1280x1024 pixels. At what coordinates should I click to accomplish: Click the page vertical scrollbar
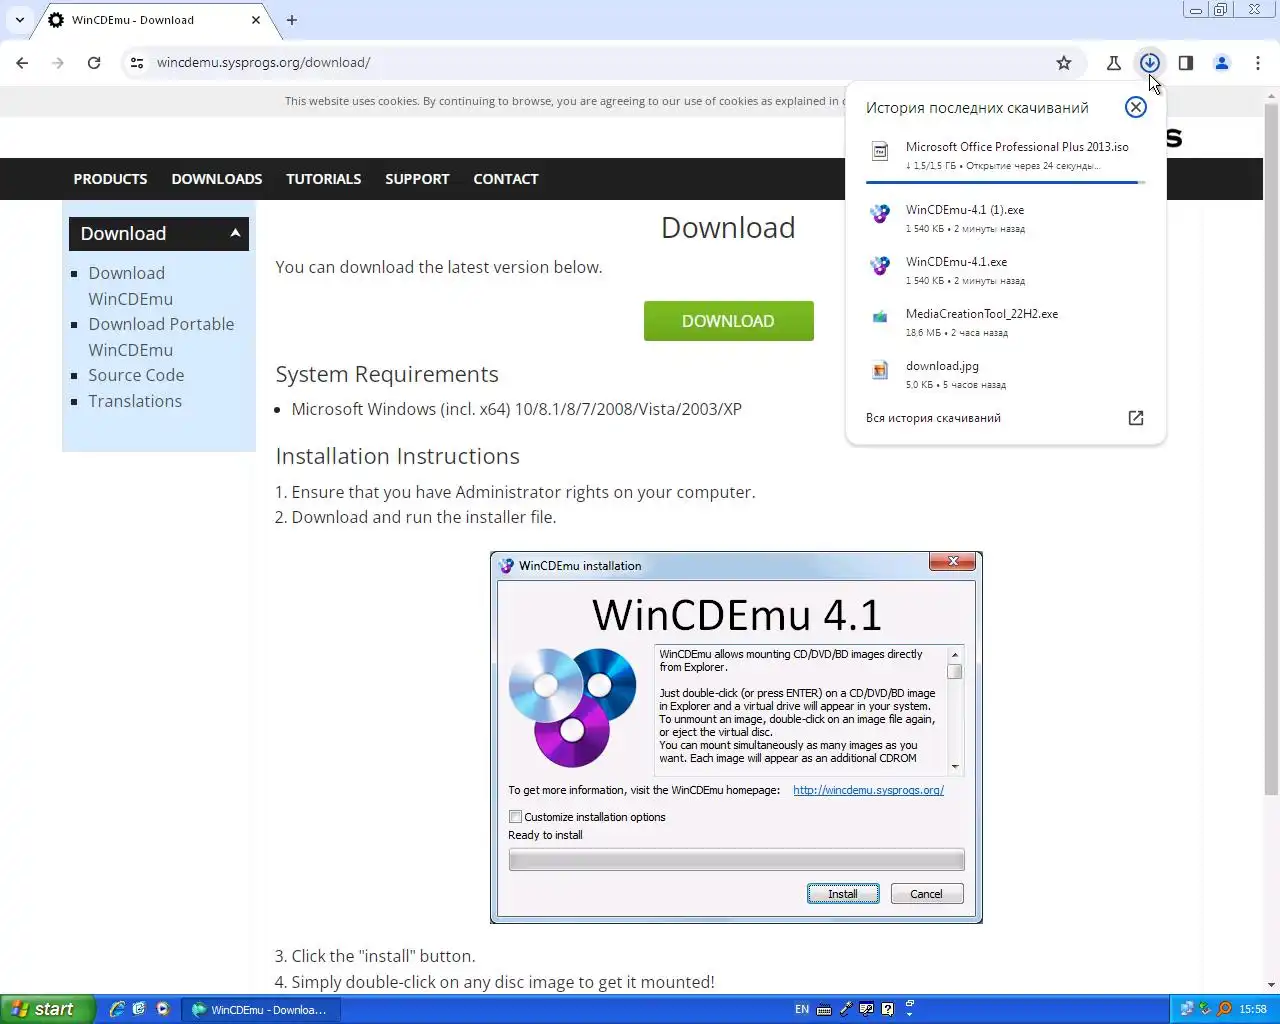pyautogui.click(x=1271, y=448)
